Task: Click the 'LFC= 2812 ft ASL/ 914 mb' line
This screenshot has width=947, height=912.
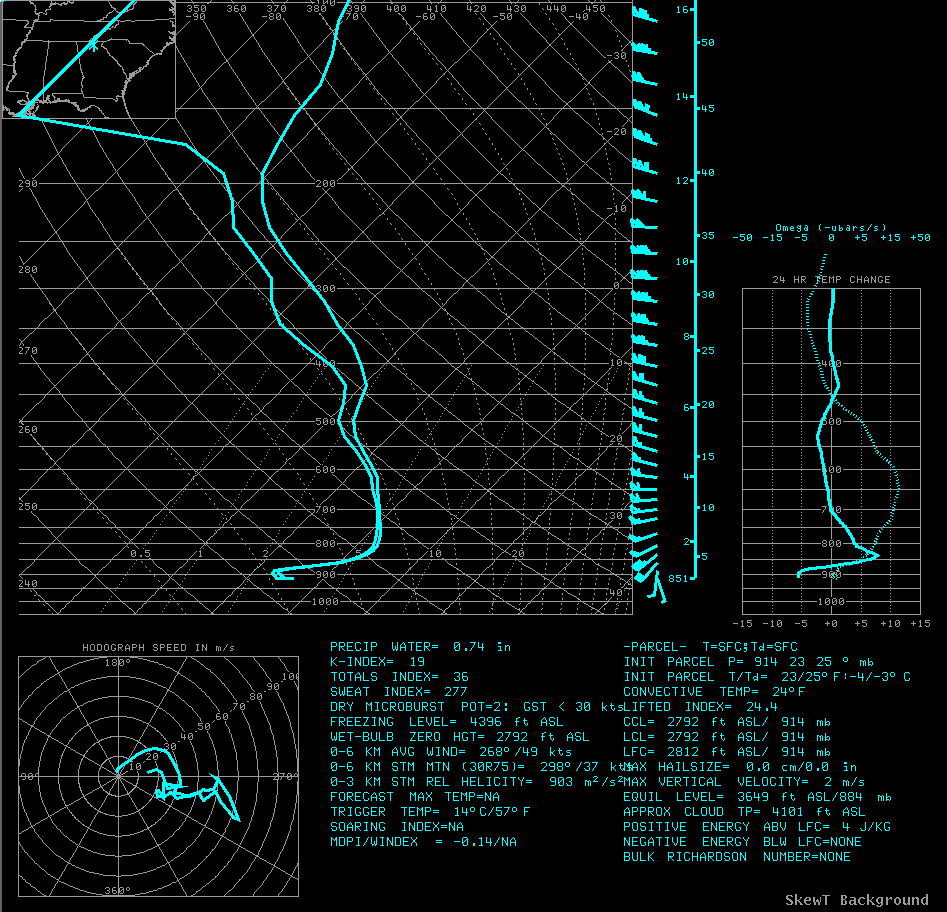Action: [x=727, y=752]
